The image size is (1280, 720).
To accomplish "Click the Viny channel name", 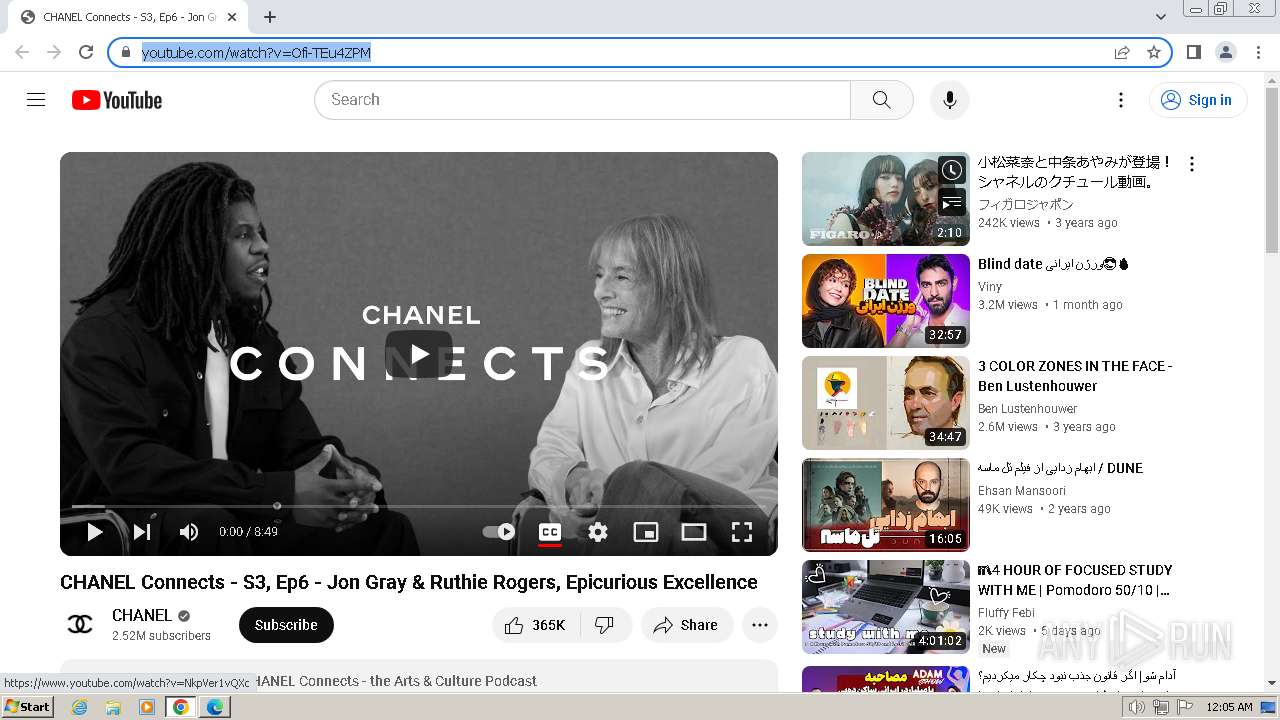I will pos(990,286).
